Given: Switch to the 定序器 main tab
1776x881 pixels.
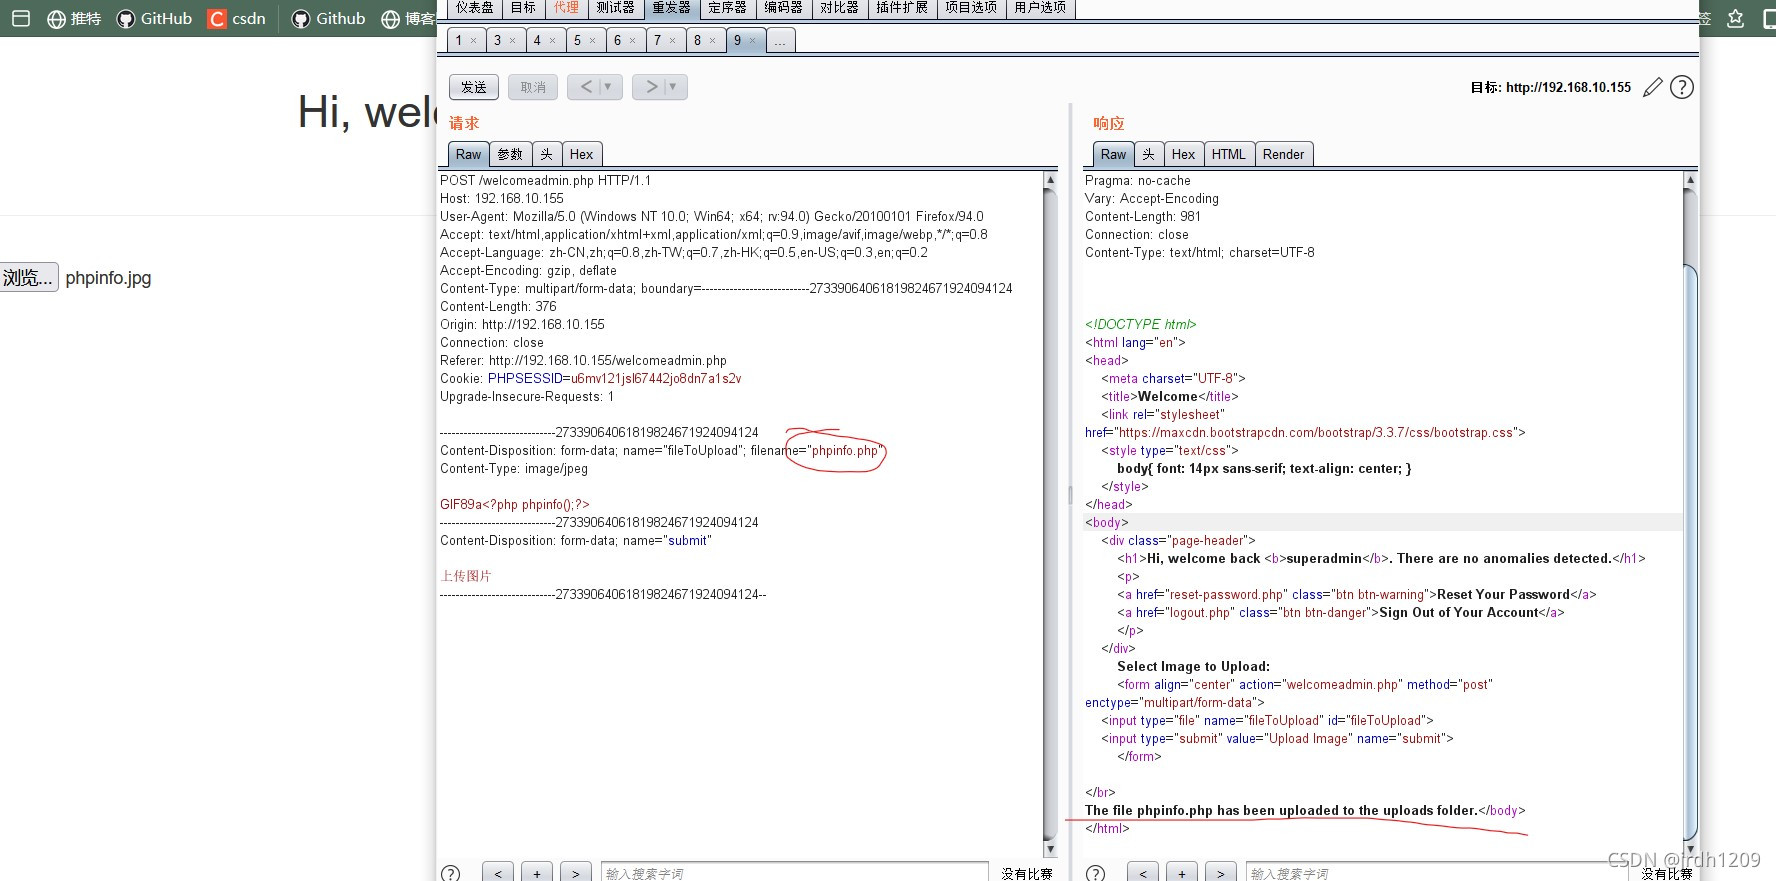Looking at the screenshot, I should tap(728, 8).
